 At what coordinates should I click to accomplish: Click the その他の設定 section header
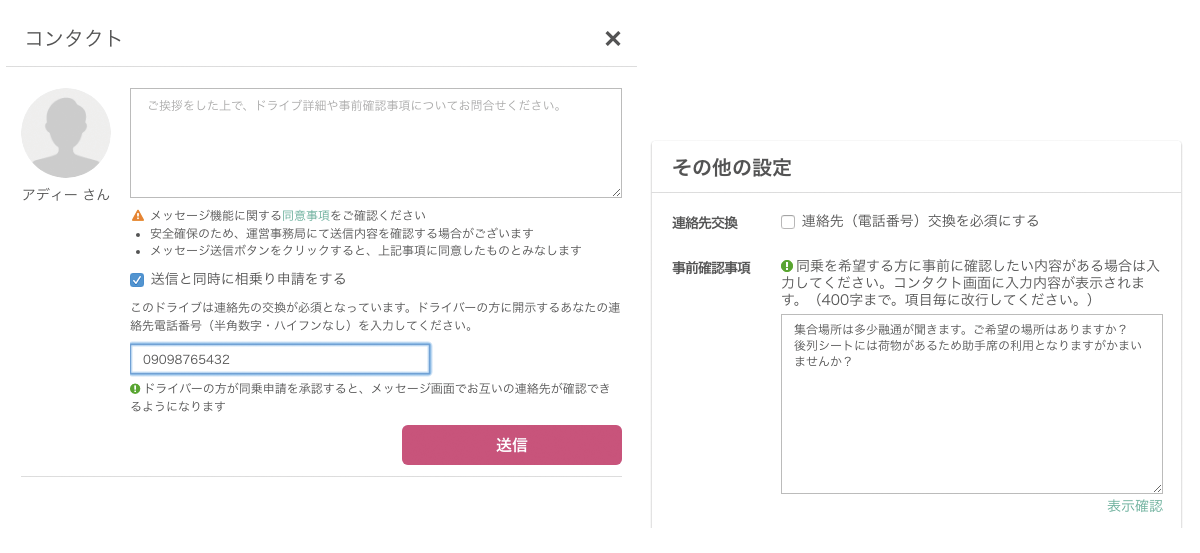click(732, 168)
